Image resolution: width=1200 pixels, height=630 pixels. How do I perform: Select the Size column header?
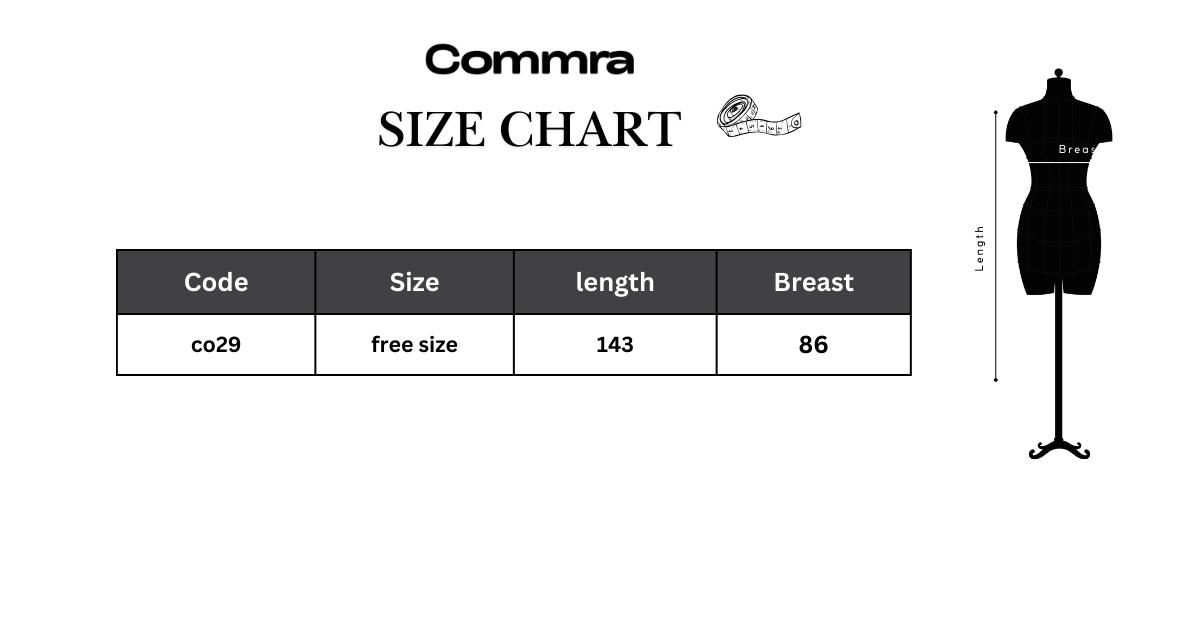click(x=414, y=282)
